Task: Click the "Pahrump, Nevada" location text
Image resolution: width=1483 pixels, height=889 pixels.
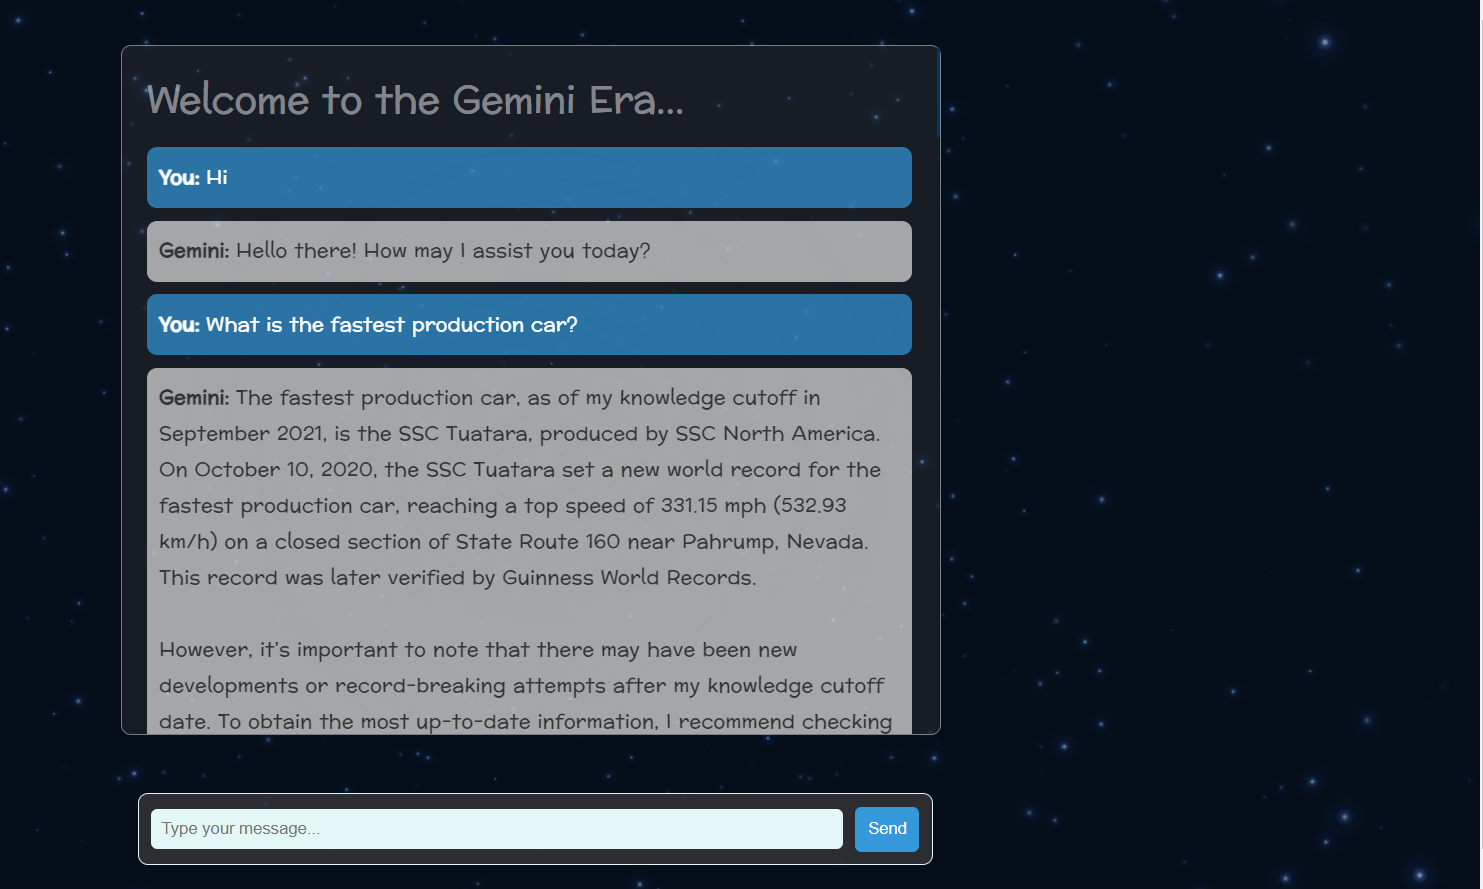Action: coord(774,542)
